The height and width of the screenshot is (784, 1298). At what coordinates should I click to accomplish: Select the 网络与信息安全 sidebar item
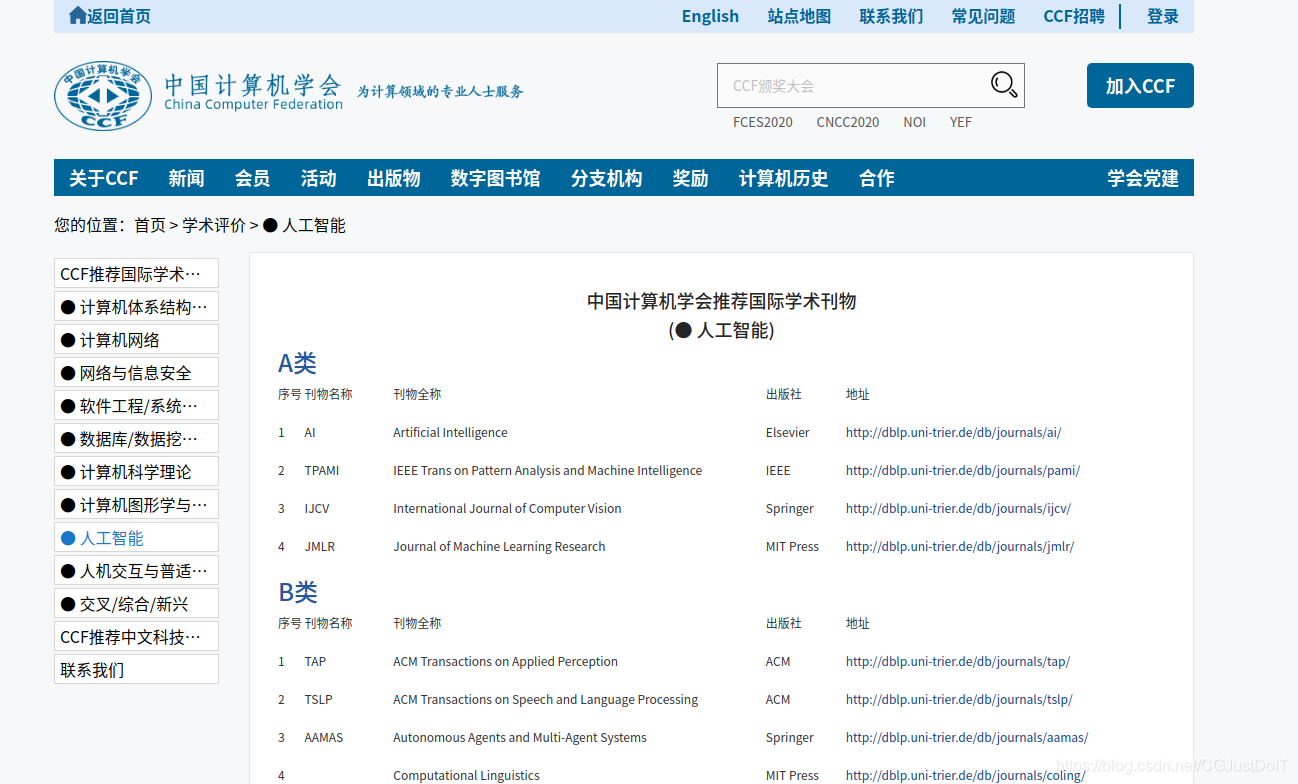coord(136,373)
